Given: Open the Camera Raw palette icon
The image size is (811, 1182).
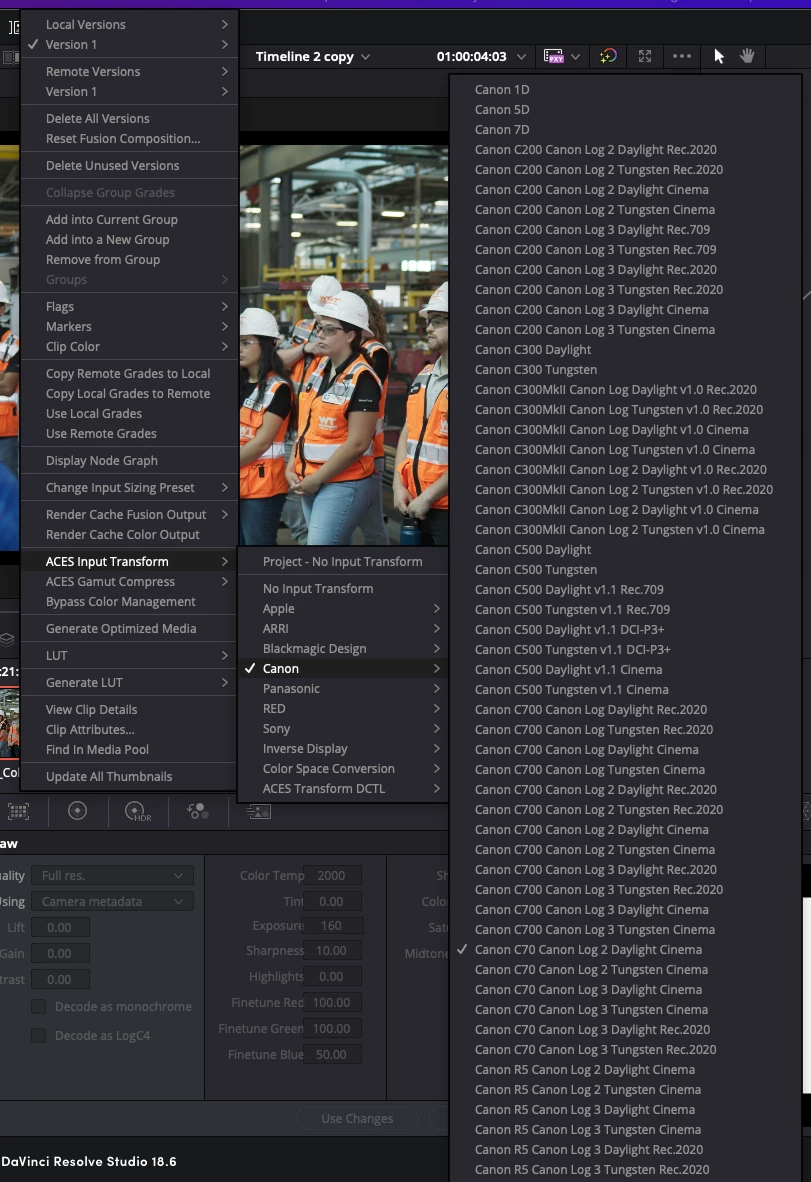Looking at the screenshot, I should point(18,811).
